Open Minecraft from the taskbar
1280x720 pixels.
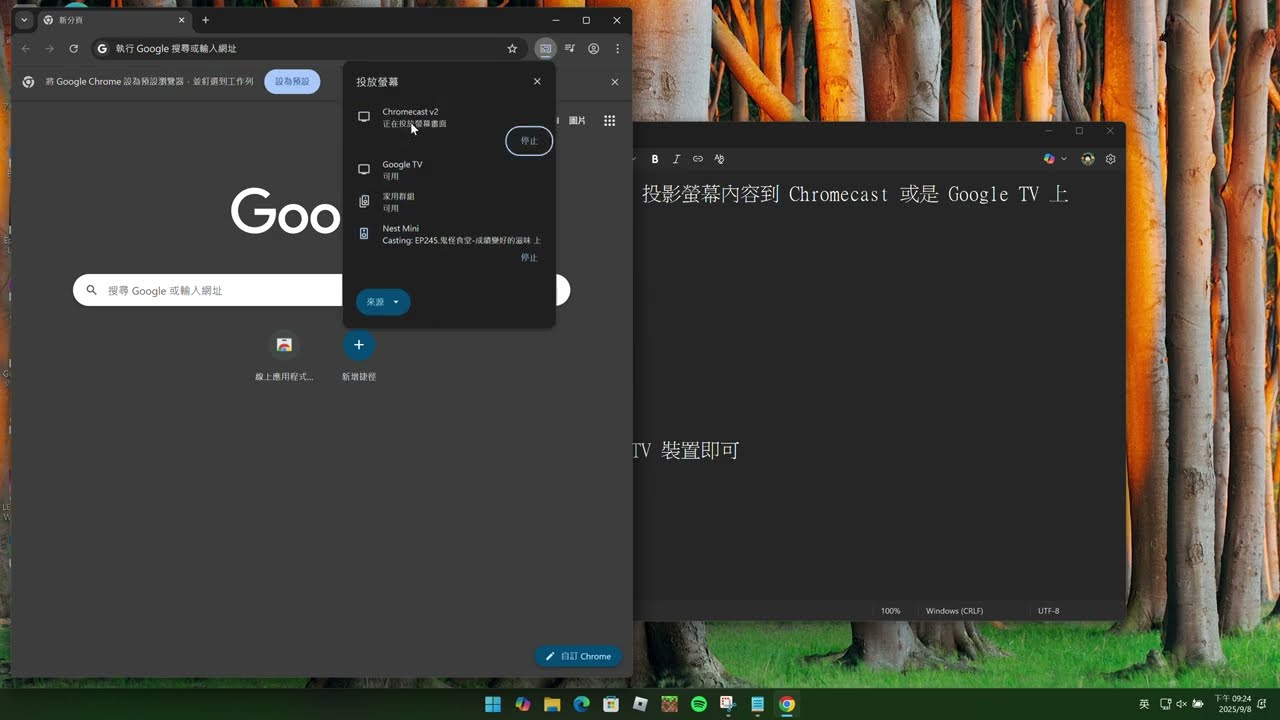point(669,704)
